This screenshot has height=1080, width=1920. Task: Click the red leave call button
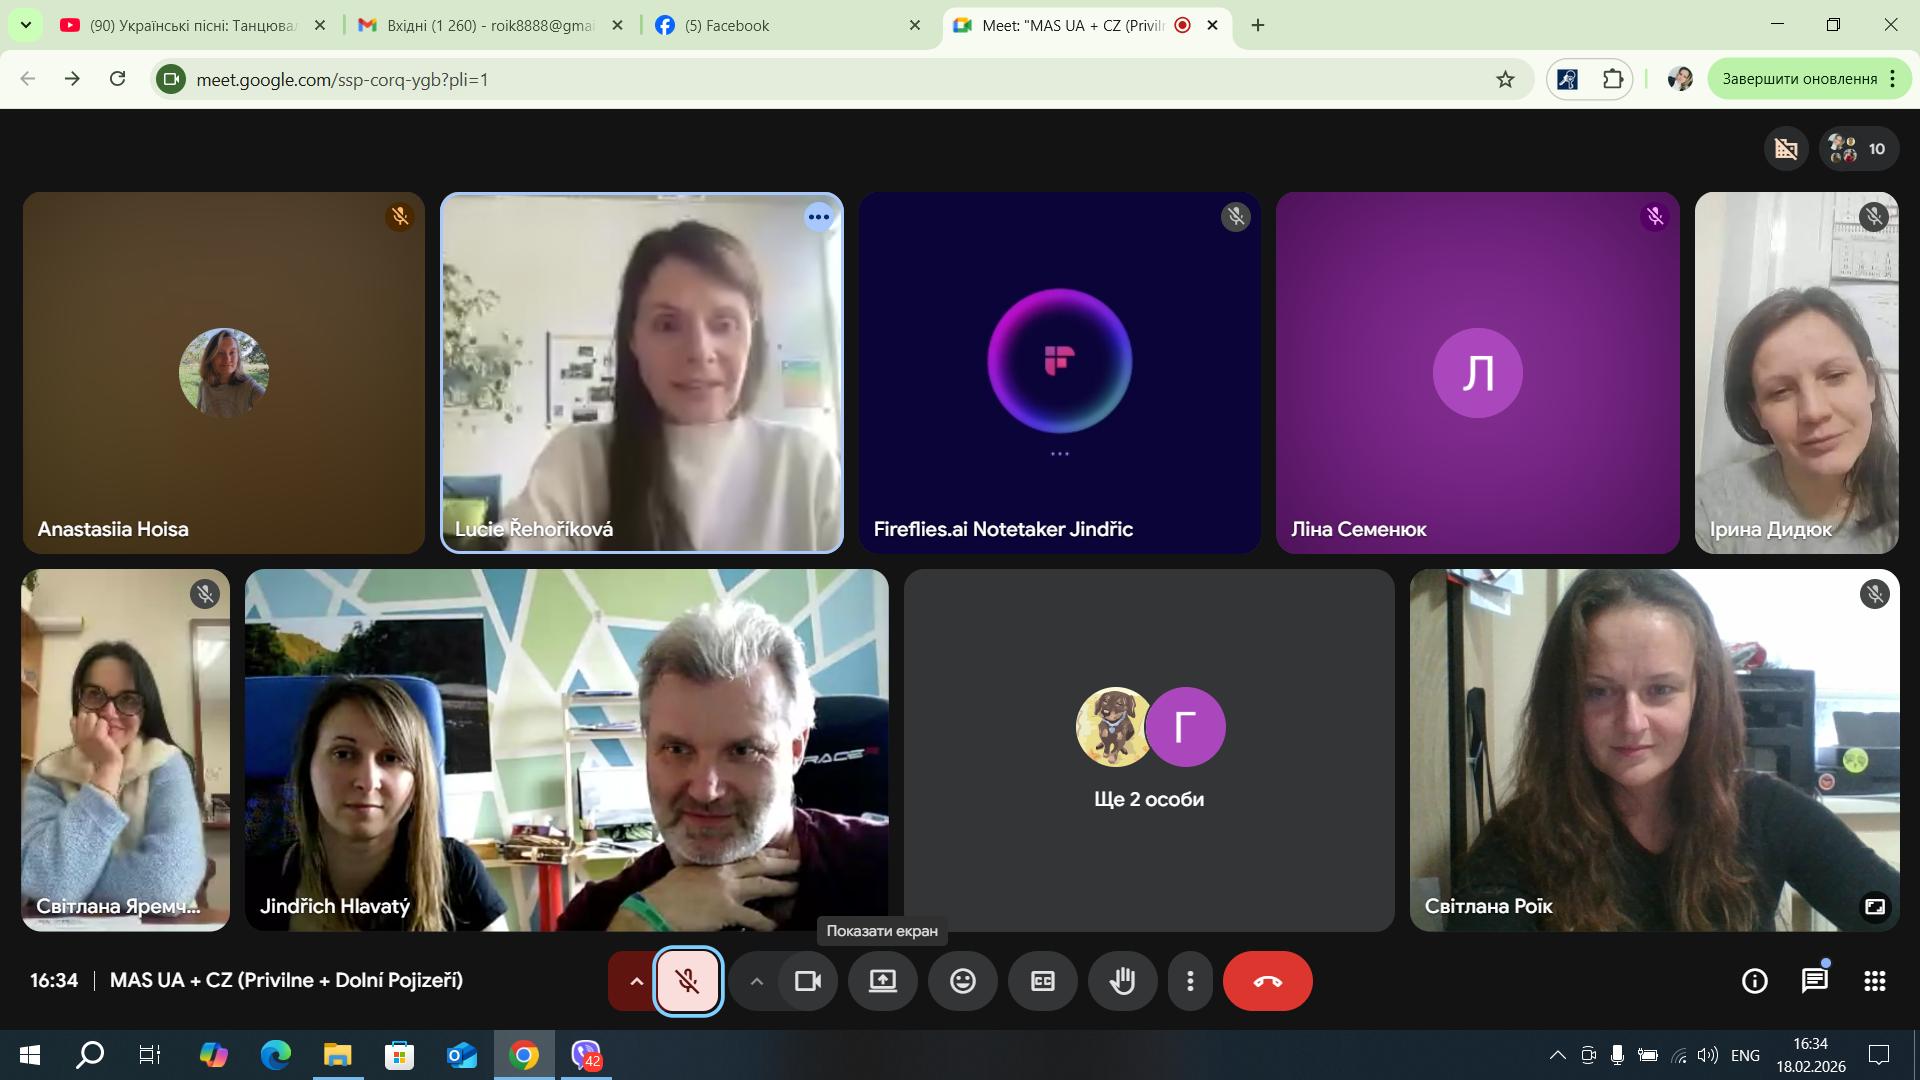coord(1267,981)
